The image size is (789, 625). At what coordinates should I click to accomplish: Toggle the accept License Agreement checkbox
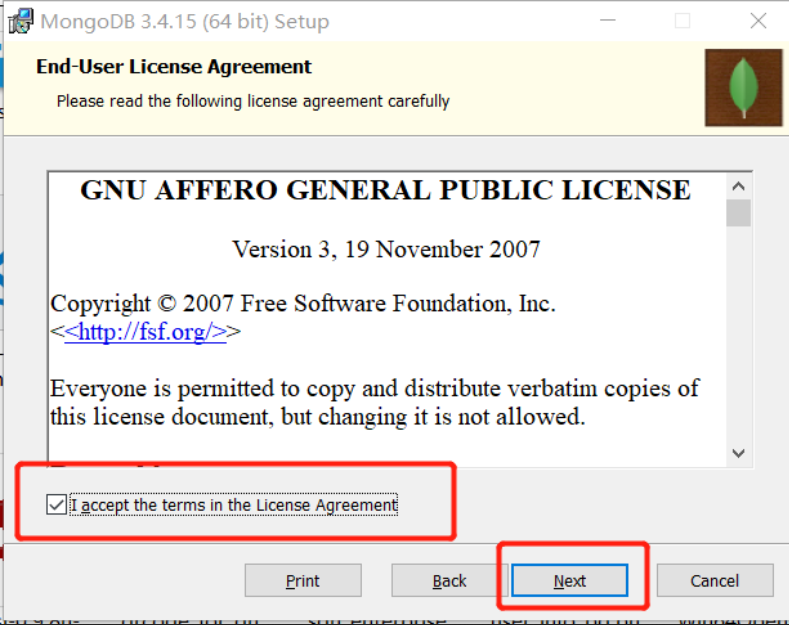tap(56, 505)
